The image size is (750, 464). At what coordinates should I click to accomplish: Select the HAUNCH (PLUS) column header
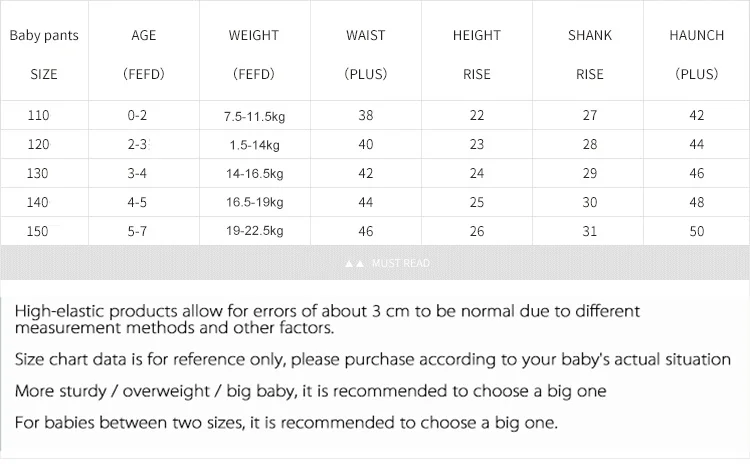tap(696, 55)
